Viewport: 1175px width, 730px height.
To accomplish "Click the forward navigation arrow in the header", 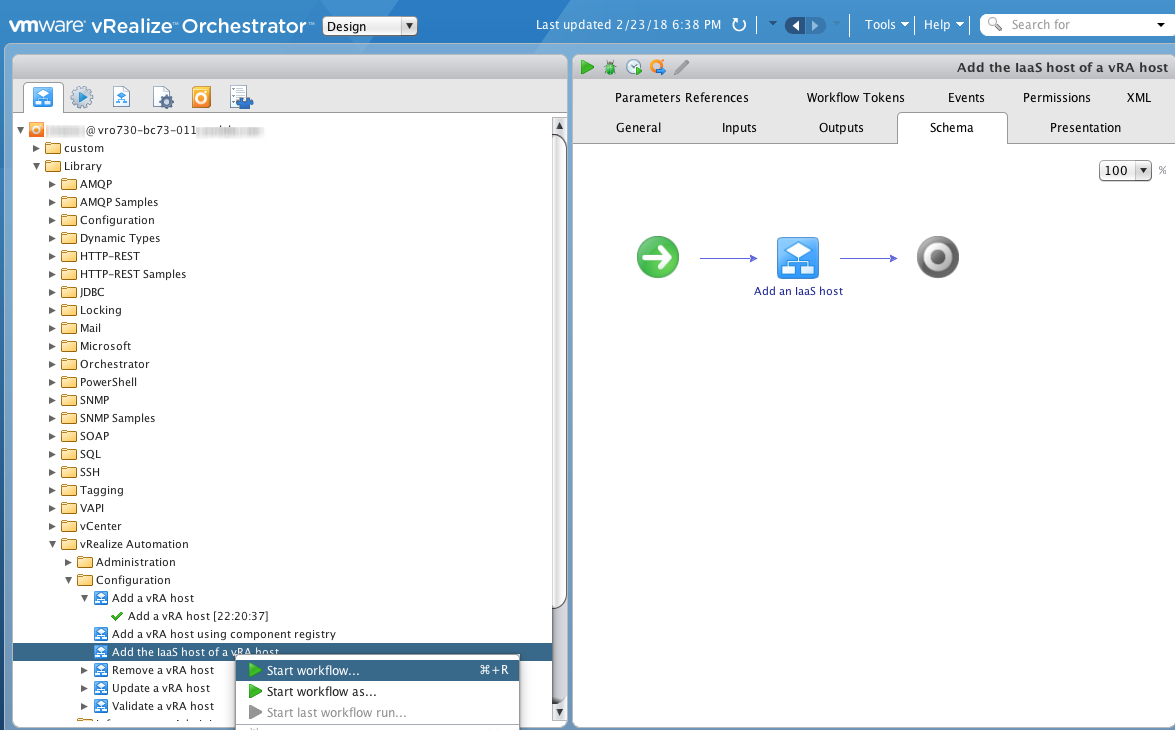I will click(x=815, y=25).
